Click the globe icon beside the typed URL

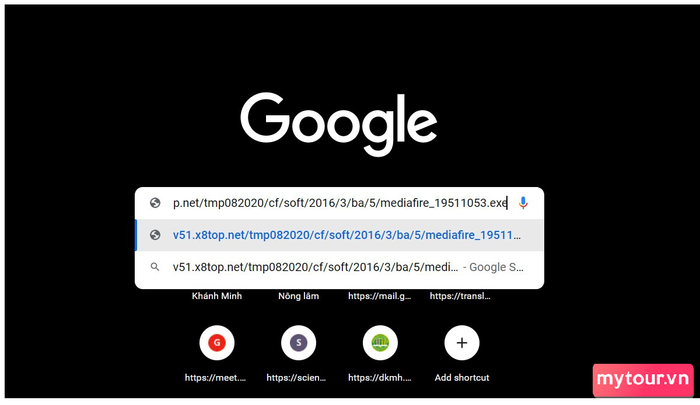155,203
